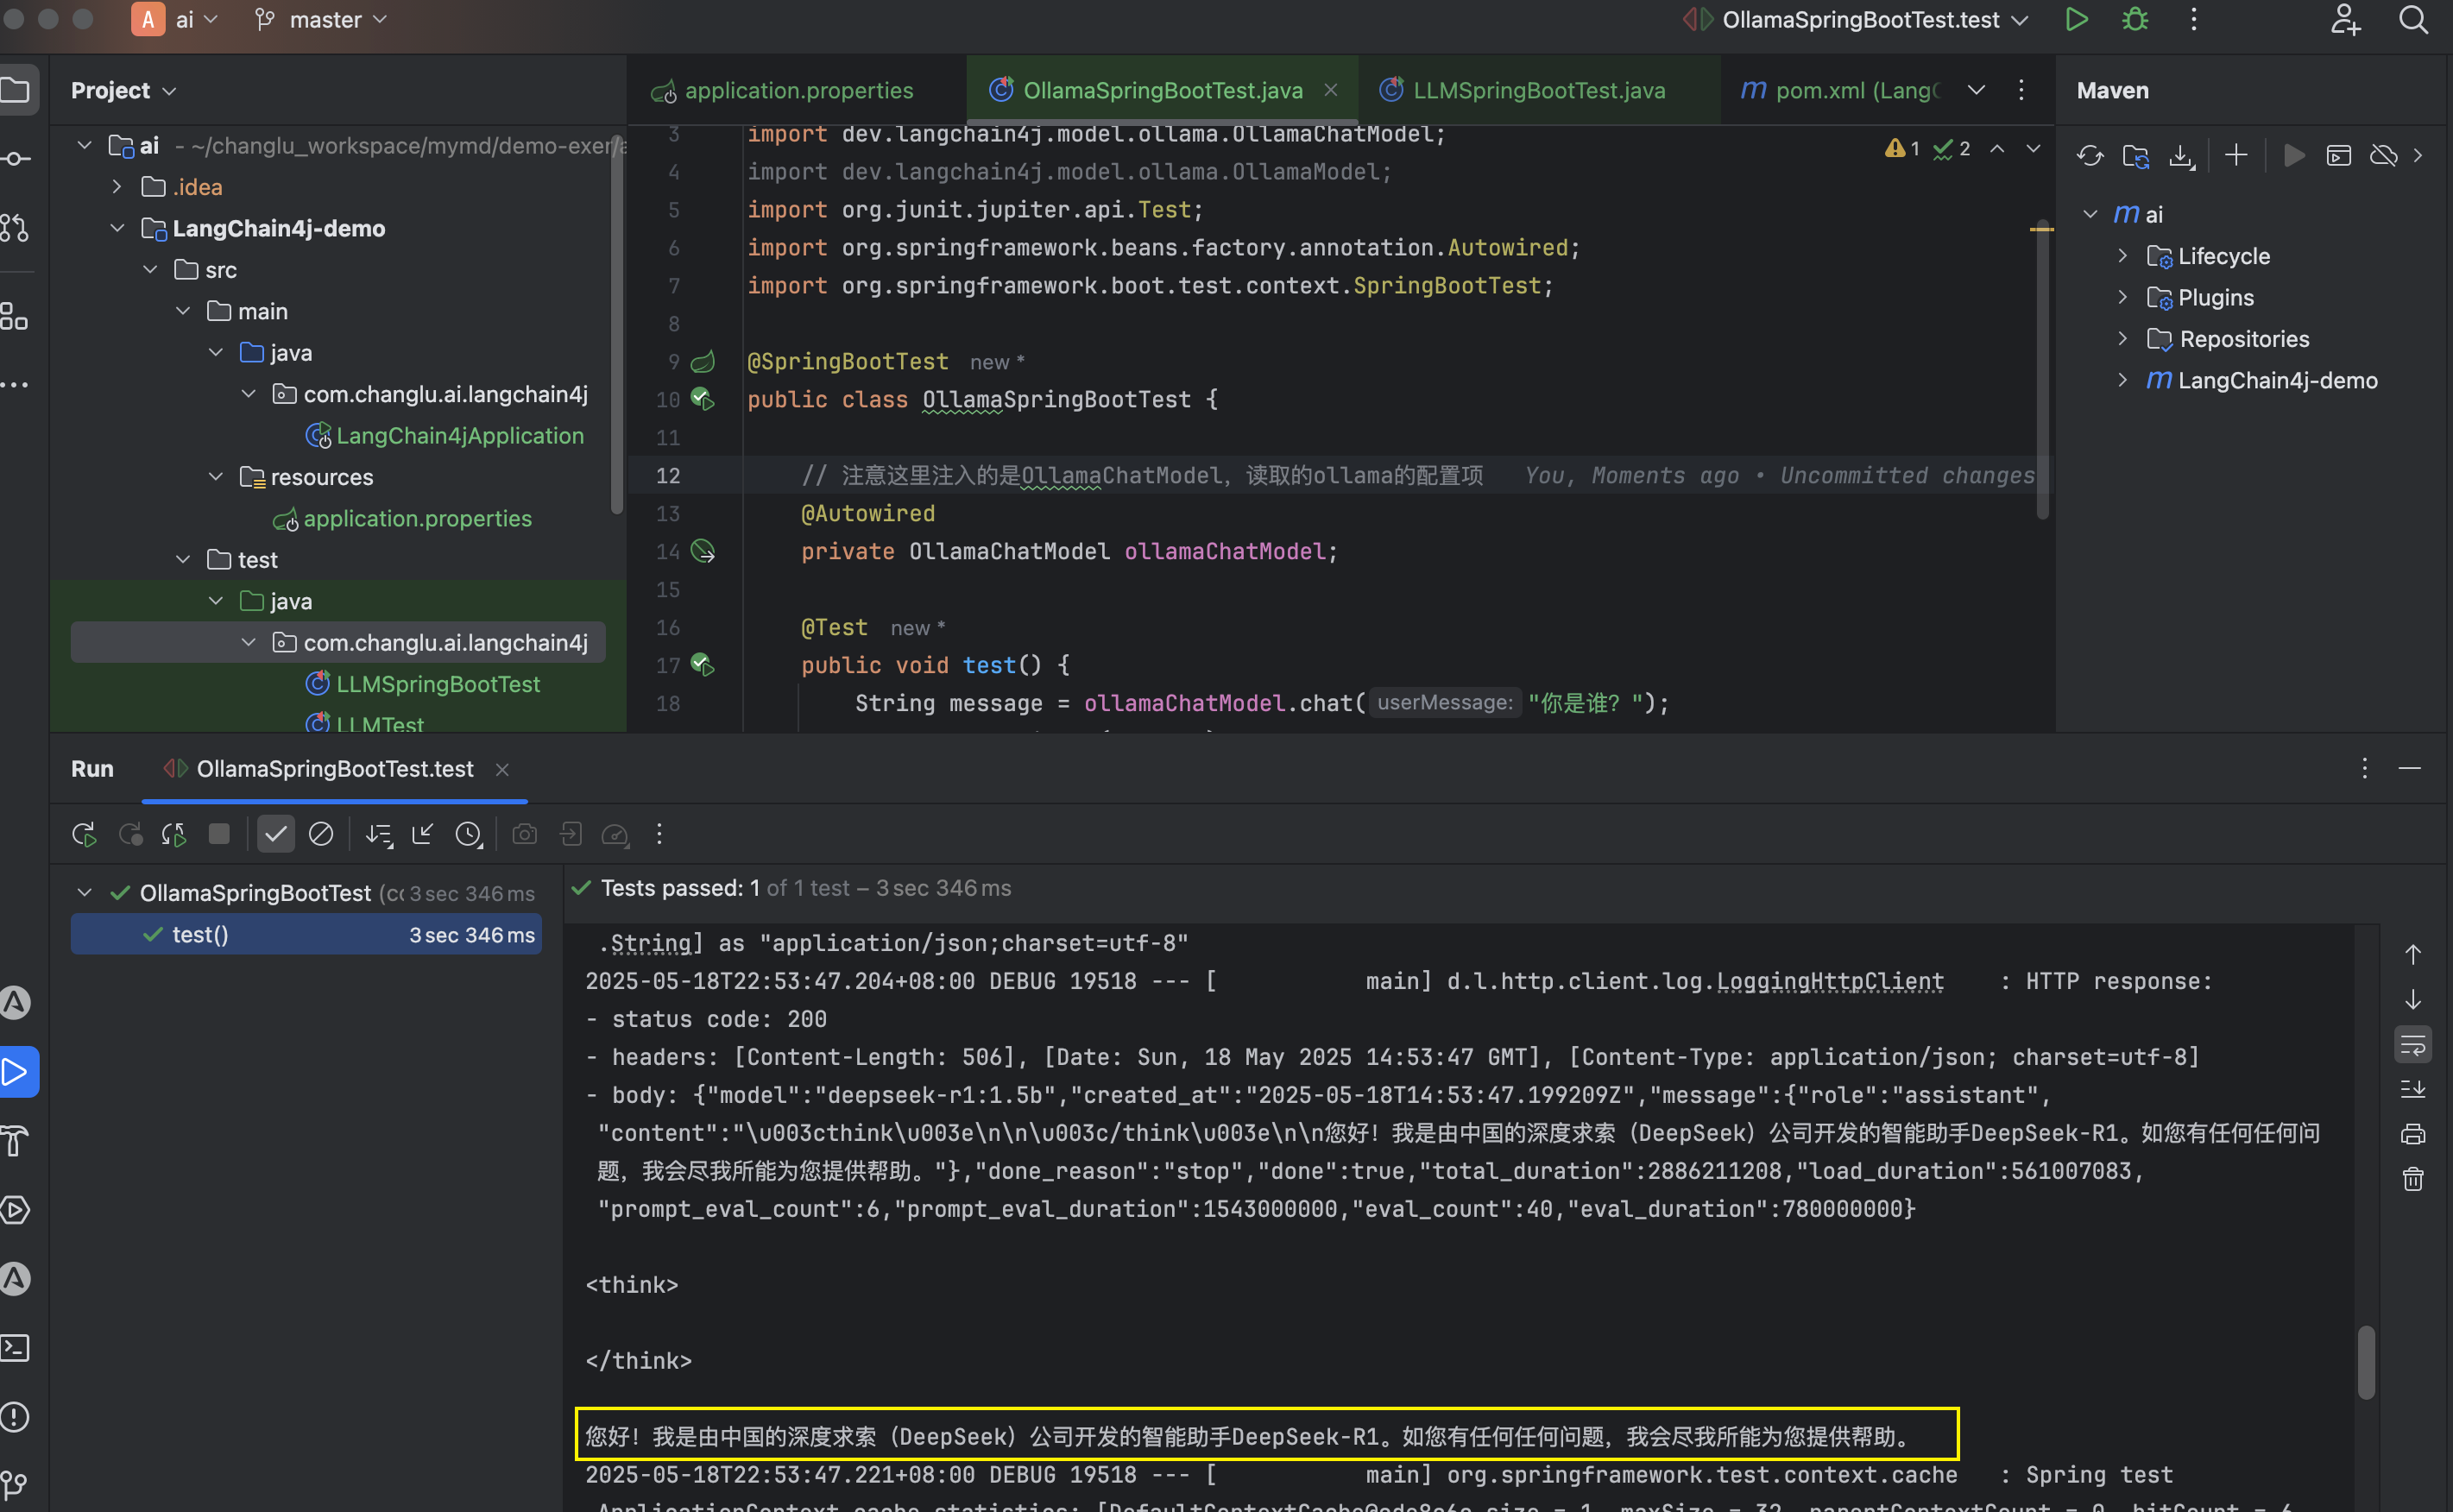This screenshot has width=2453, height=1512.
Task: Open run configuration OllamaSpringBootTest.test dropdown
Action: click(1856, 20)
